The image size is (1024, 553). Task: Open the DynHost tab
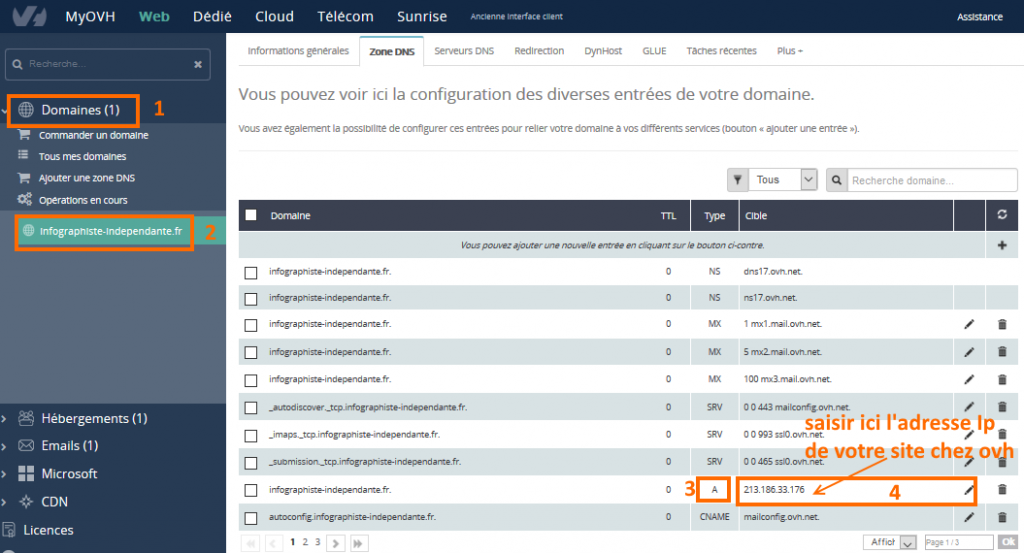(603, 51)
